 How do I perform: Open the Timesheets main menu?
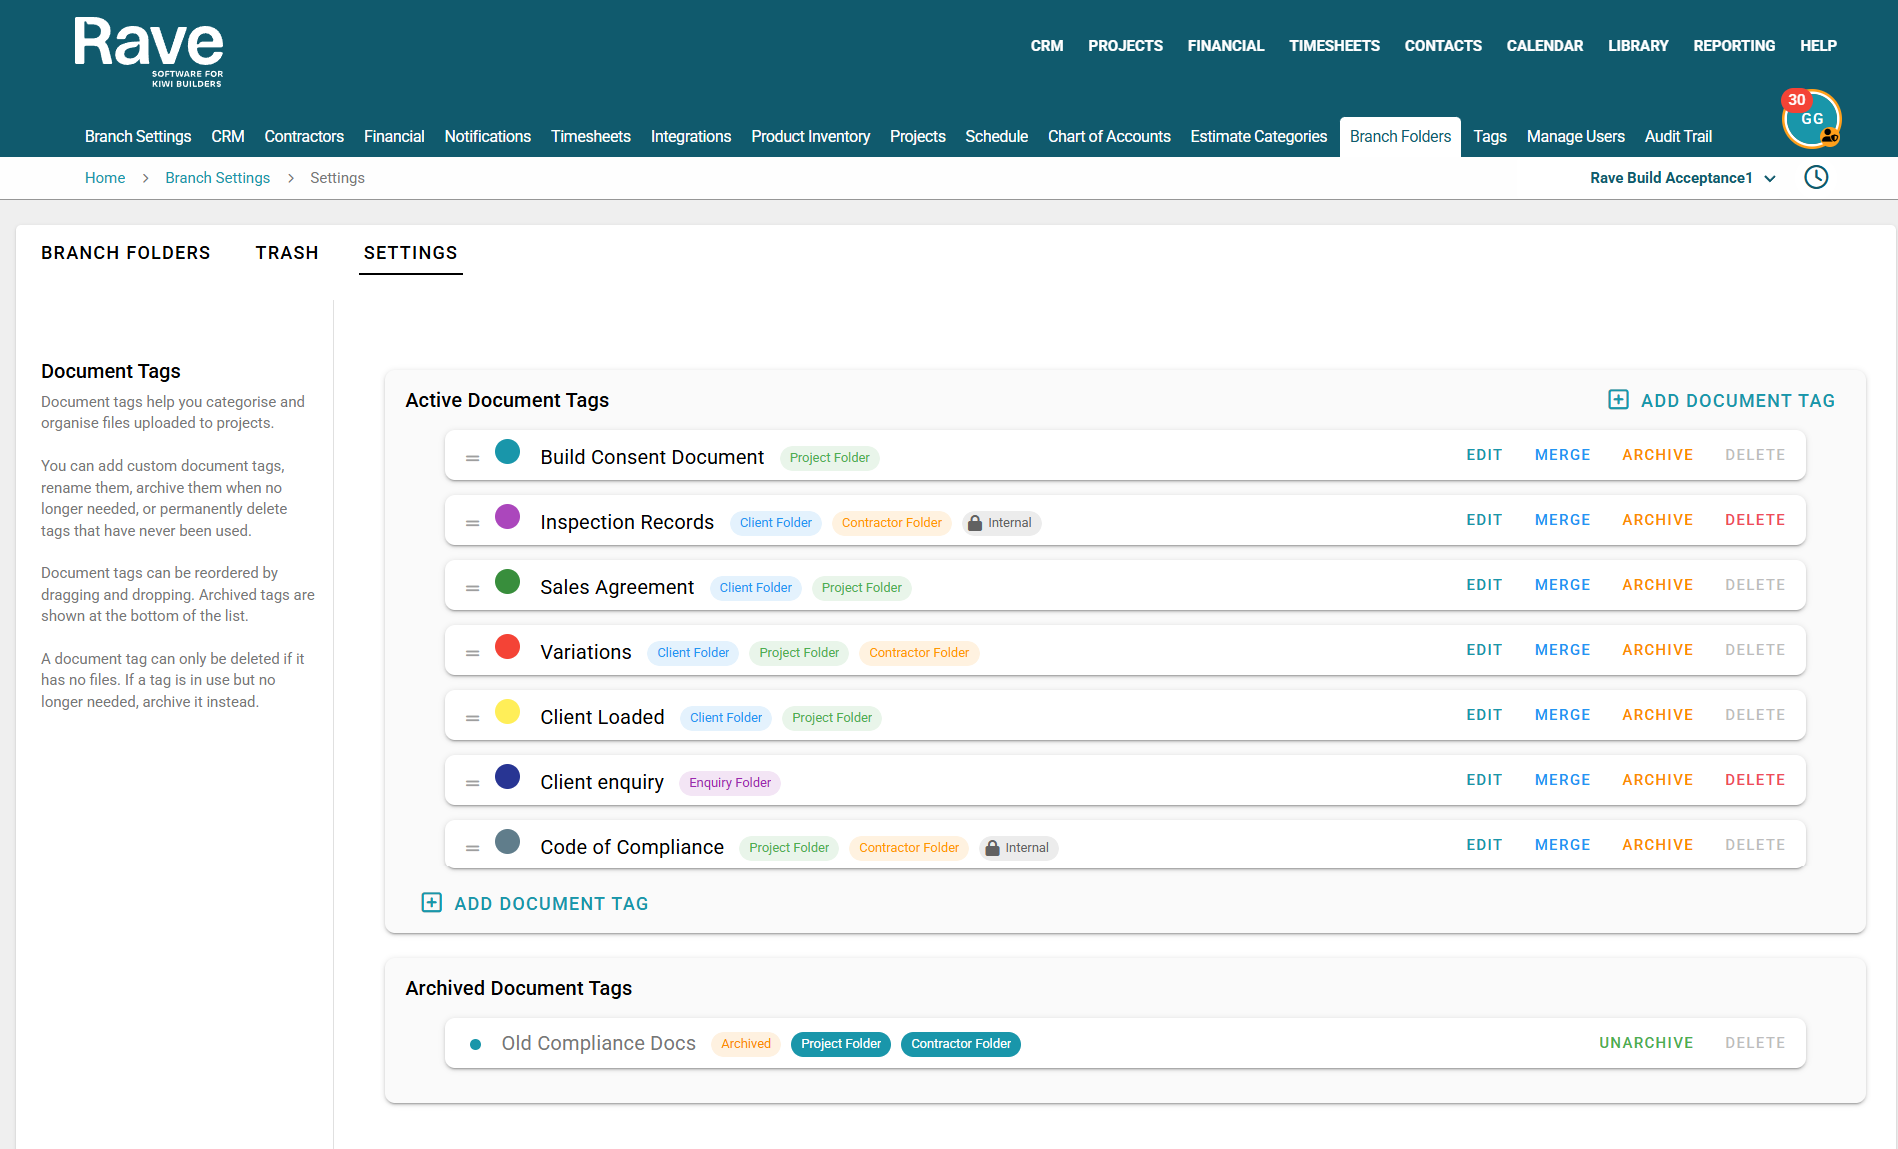(1335, 46)
